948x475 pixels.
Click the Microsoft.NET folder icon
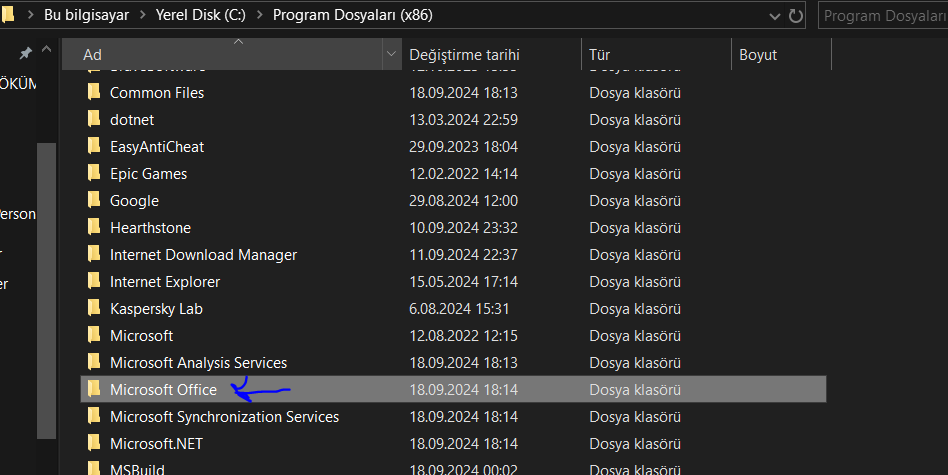tap(94, 443)
